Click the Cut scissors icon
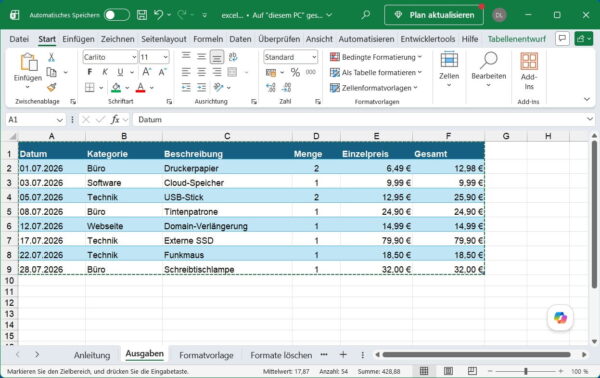 pyautogui.click(x=51, y=57)
